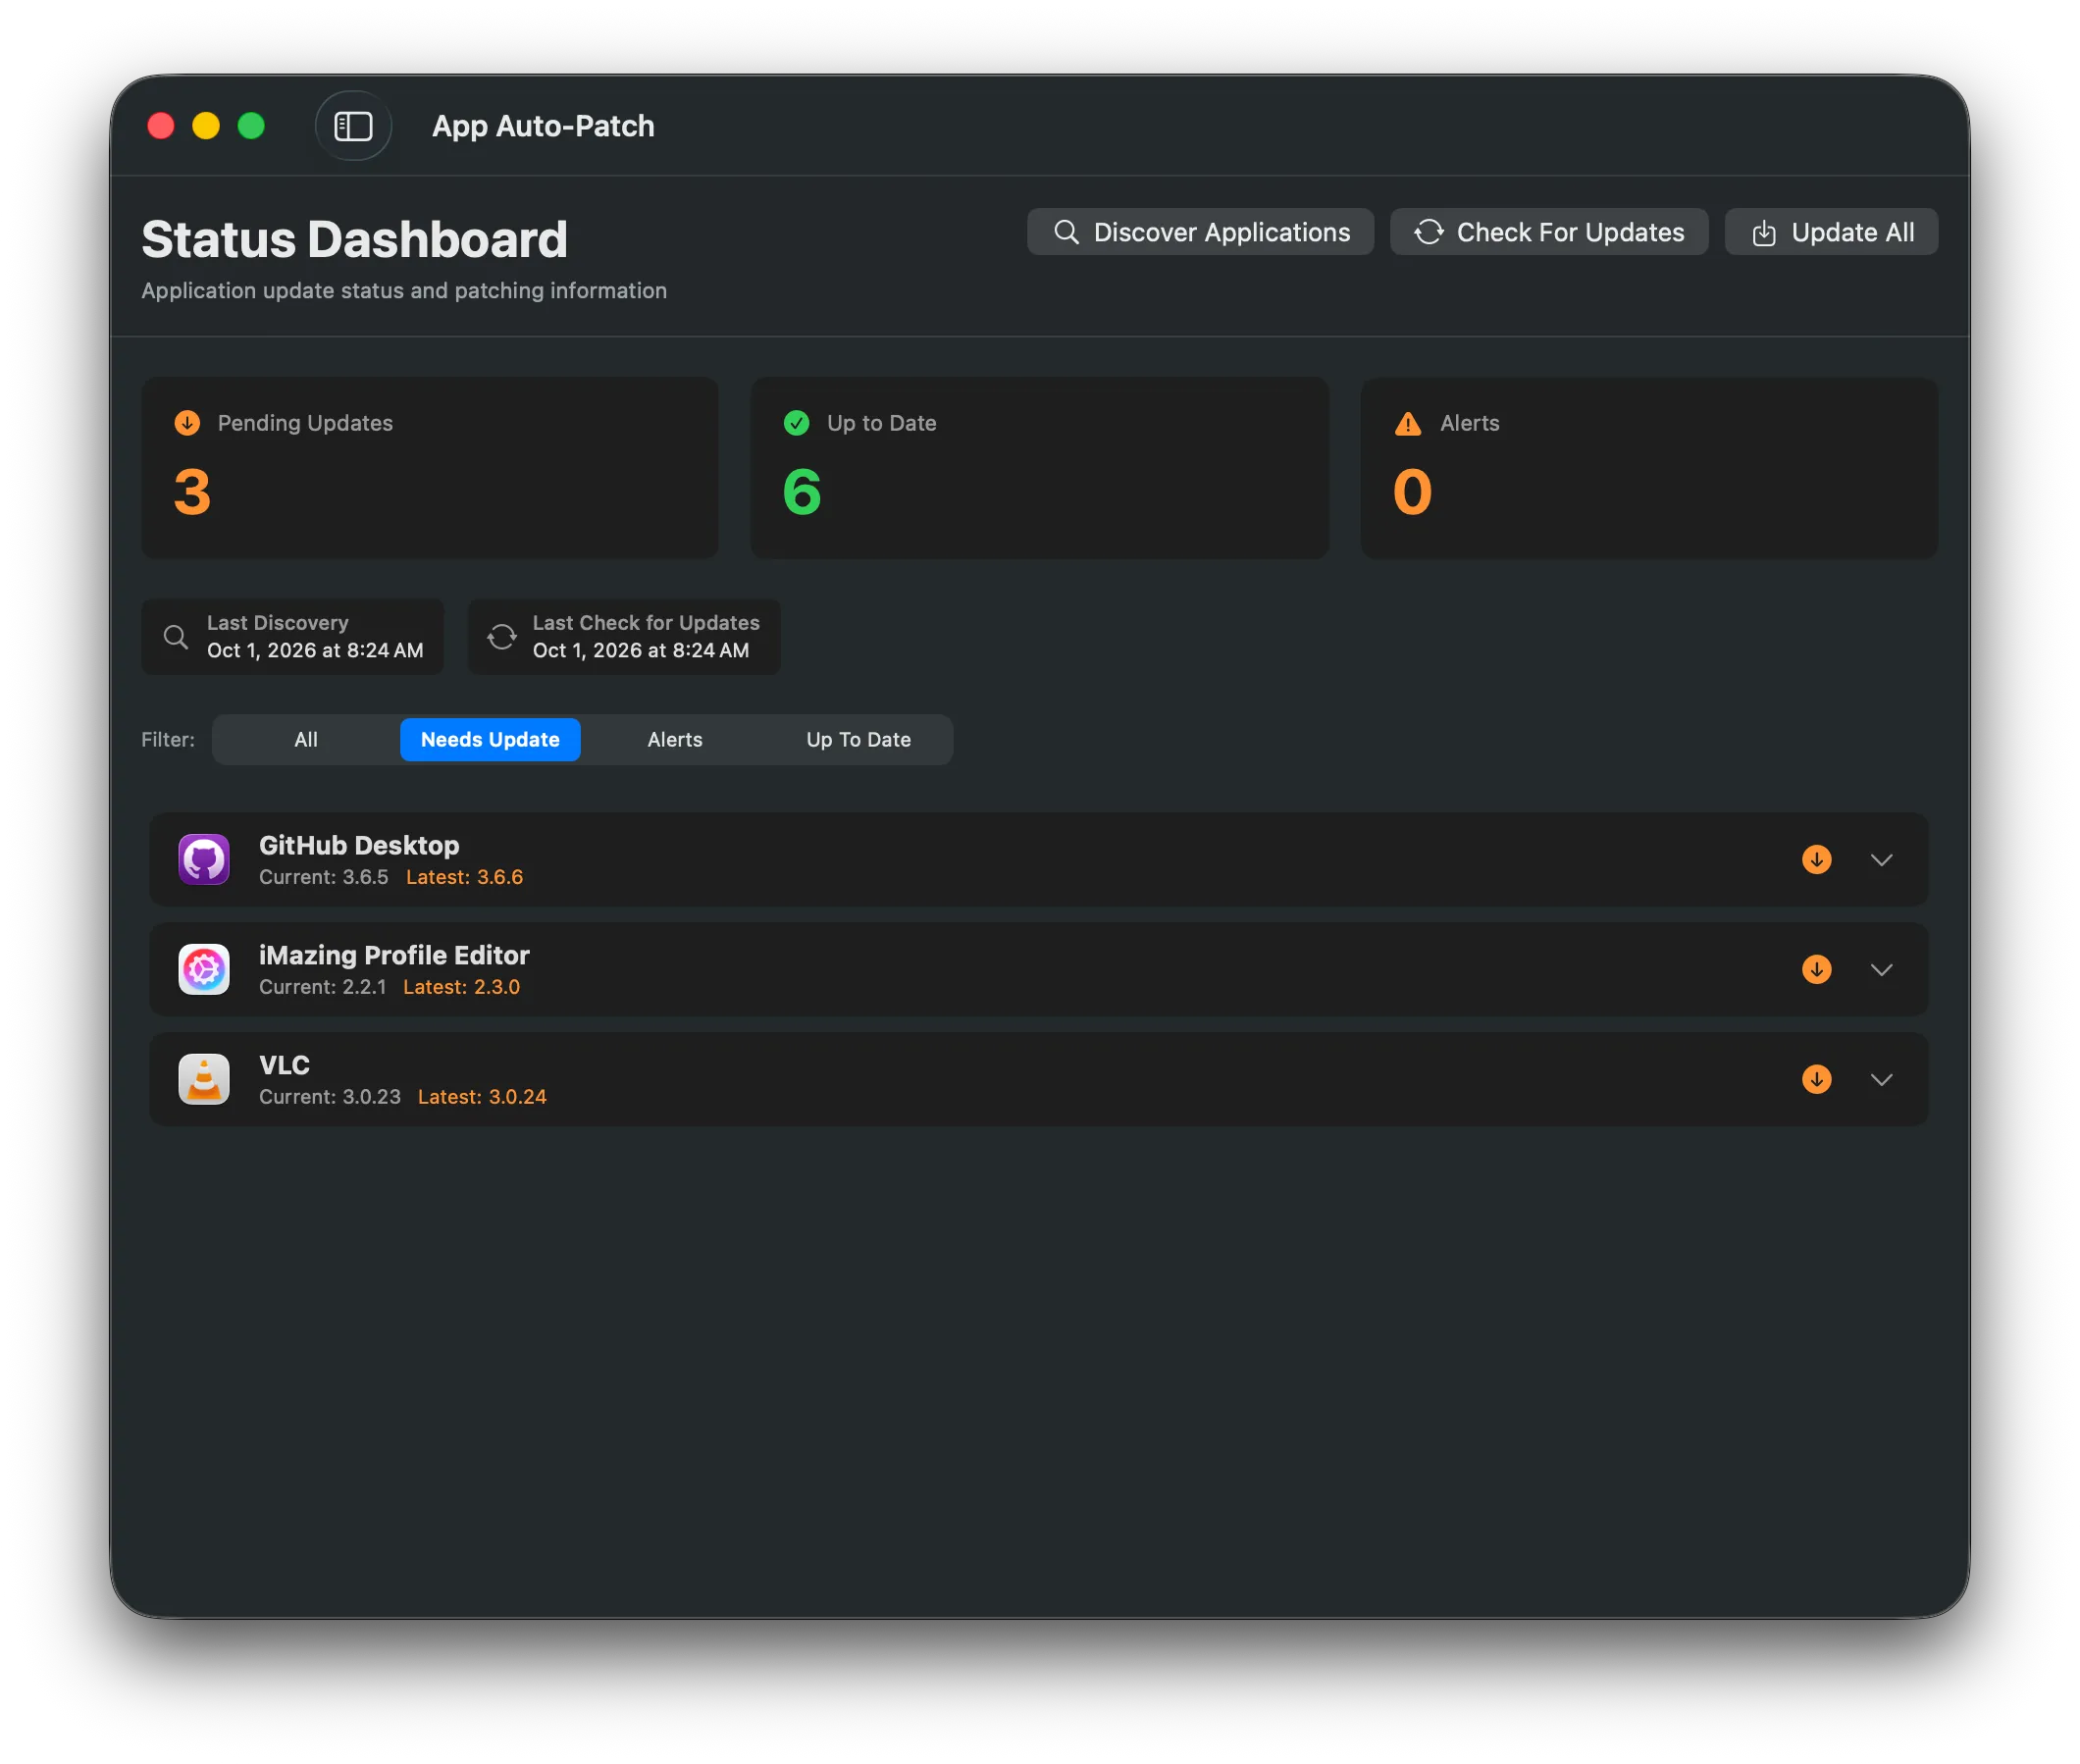This screenshot has height=1764, width=2080.
Task: Expand the iMazing Profile Editor row chevron
Action: click(x=1882, y=970)
